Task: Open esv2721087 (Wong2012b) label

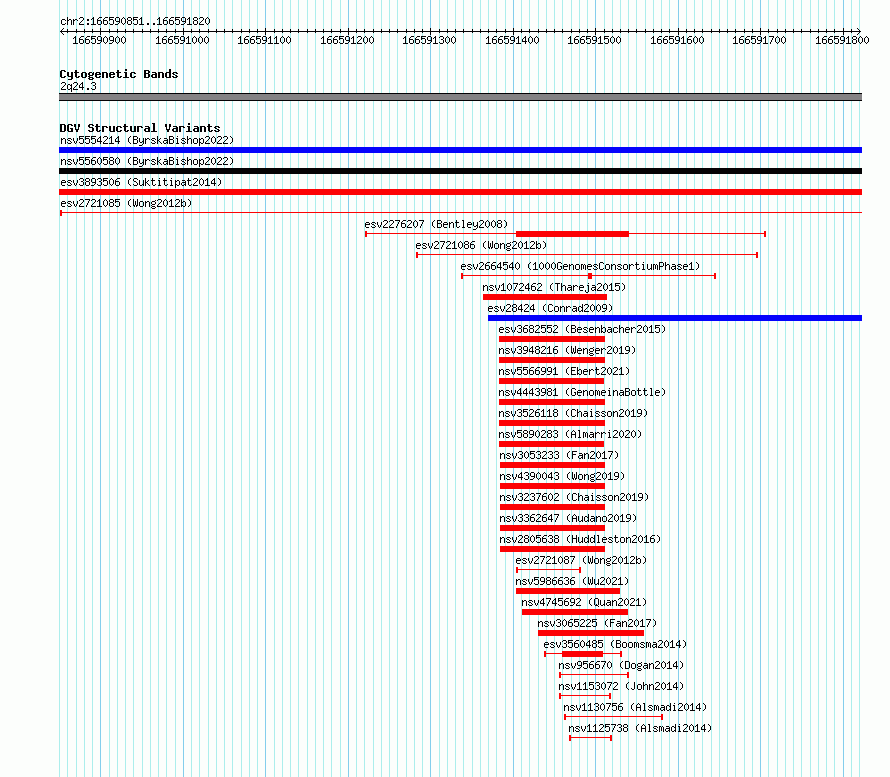Action: coord(581,560)
